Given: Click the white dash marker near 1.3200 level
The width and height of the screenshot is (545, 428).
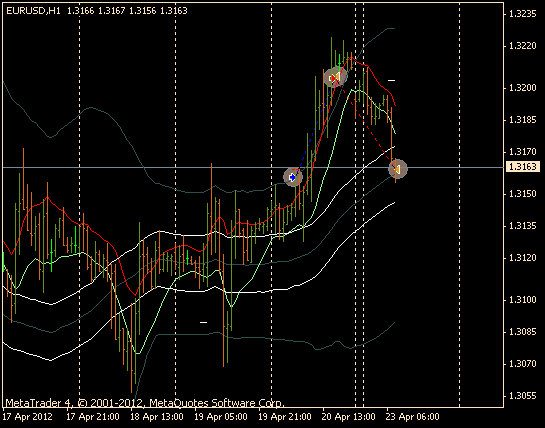Looking at the screenshot, I should (x=391, y=80).
